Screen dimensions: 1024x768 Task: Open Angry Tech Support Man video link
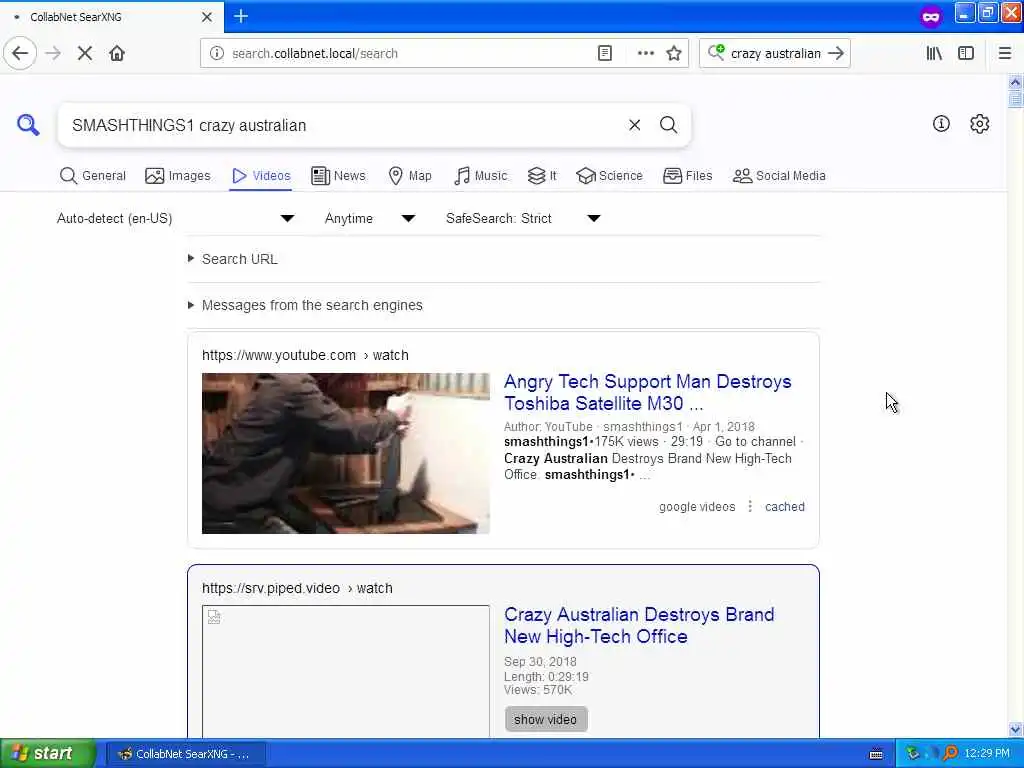coord(647,392)
